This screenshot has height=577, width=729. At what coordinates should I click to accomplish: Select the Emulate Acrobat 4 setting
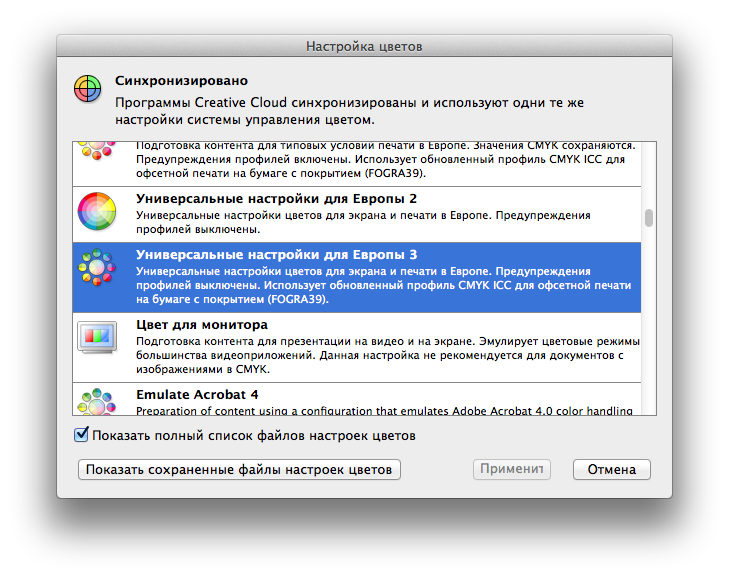(357, 399)
